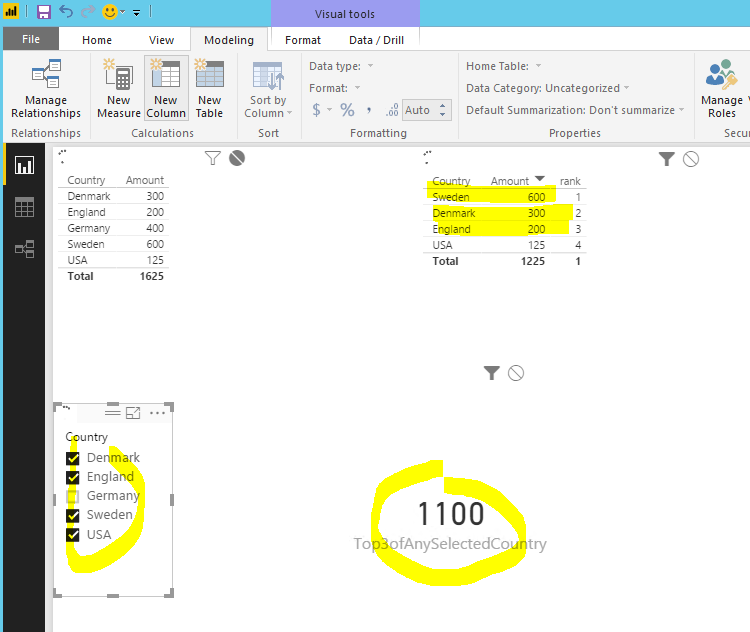Undo the last action

coord(66,11)
